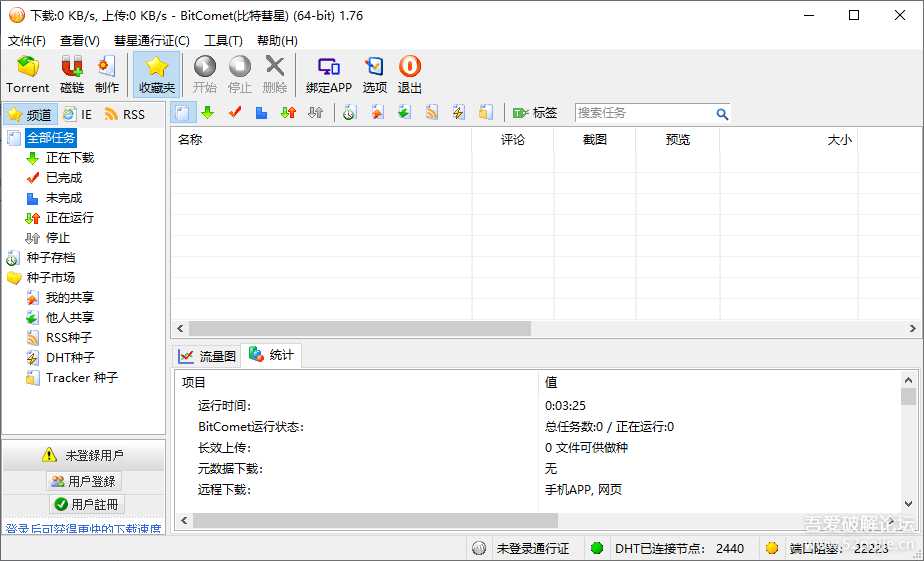This screenshot has height=561, width=924.
Task: Switch to the RSS tab
Action: point(125,114)
